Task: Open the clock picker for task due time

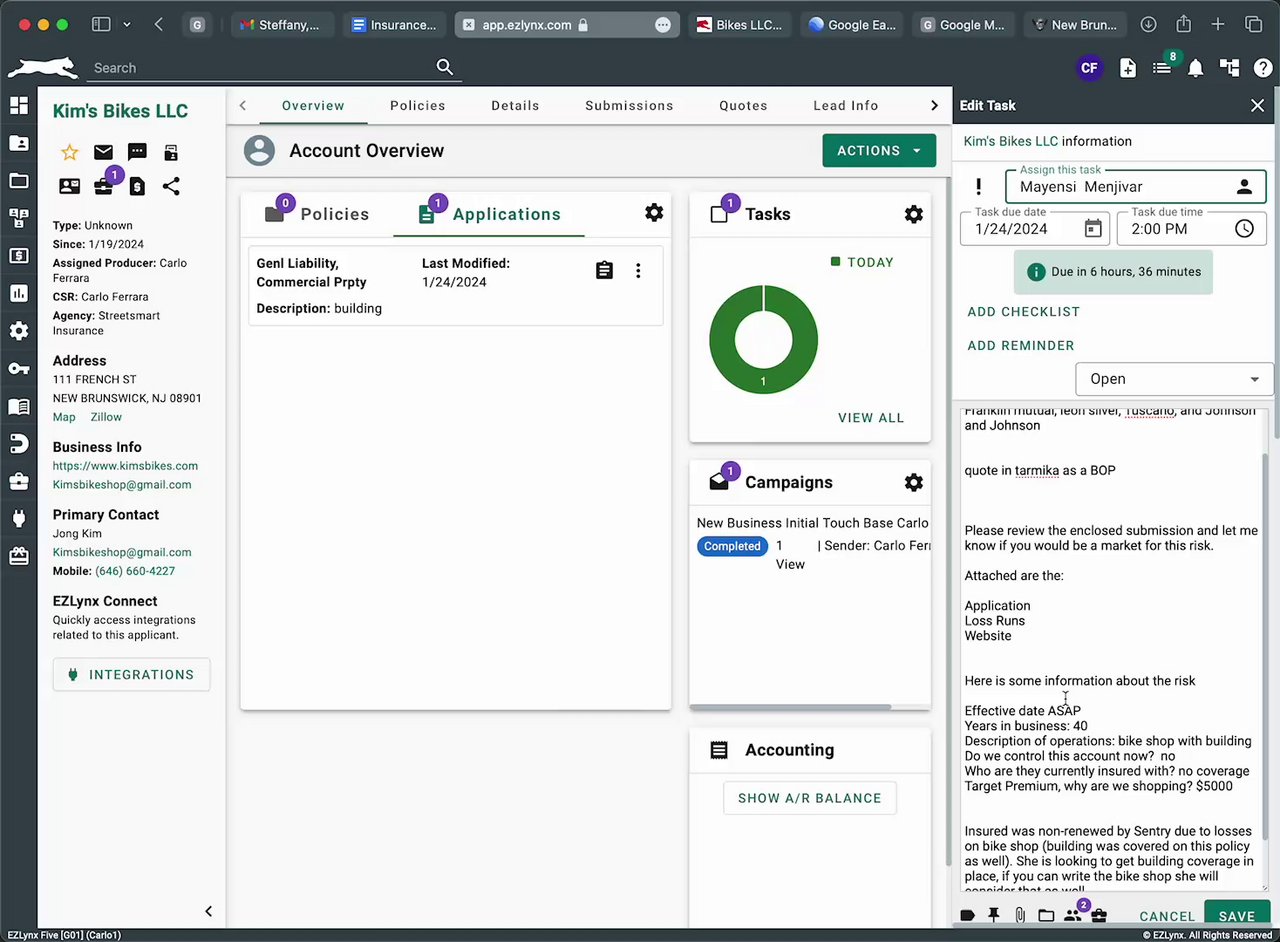Action: coord(1244,229)
